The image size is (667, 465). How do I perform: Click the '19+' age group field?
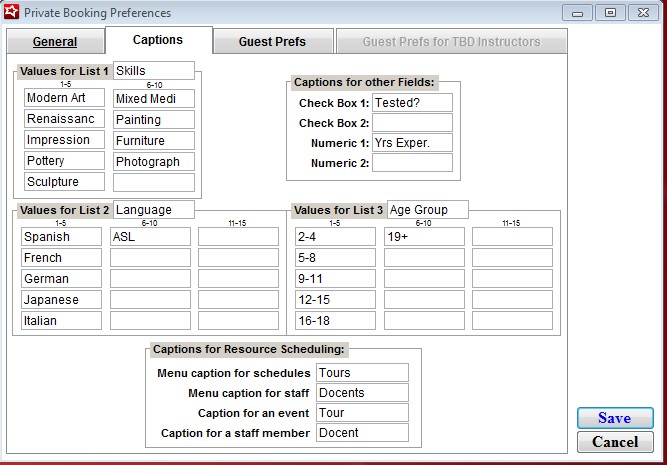pyautogui.click(x=424, y=237)
